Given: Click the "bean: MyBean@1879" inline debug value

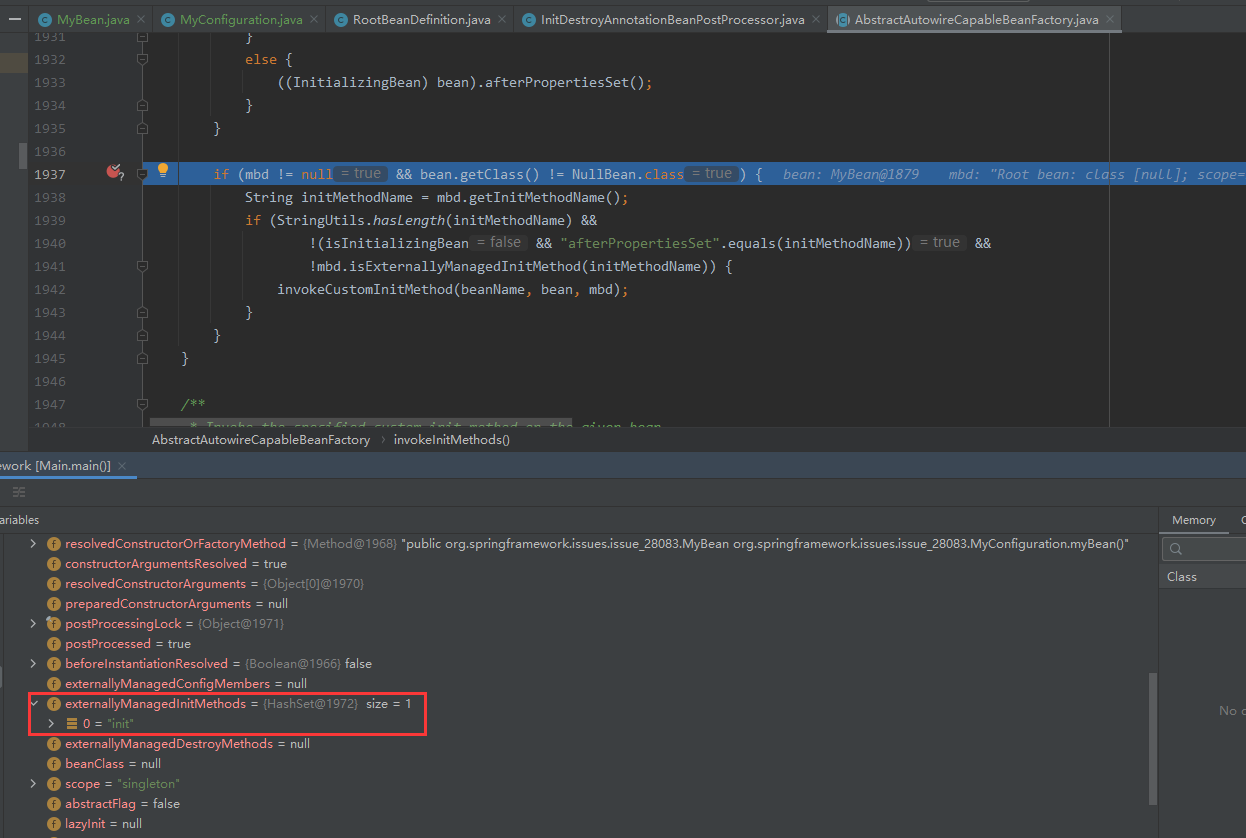Looking at the screenshot, I should (850, 174).
